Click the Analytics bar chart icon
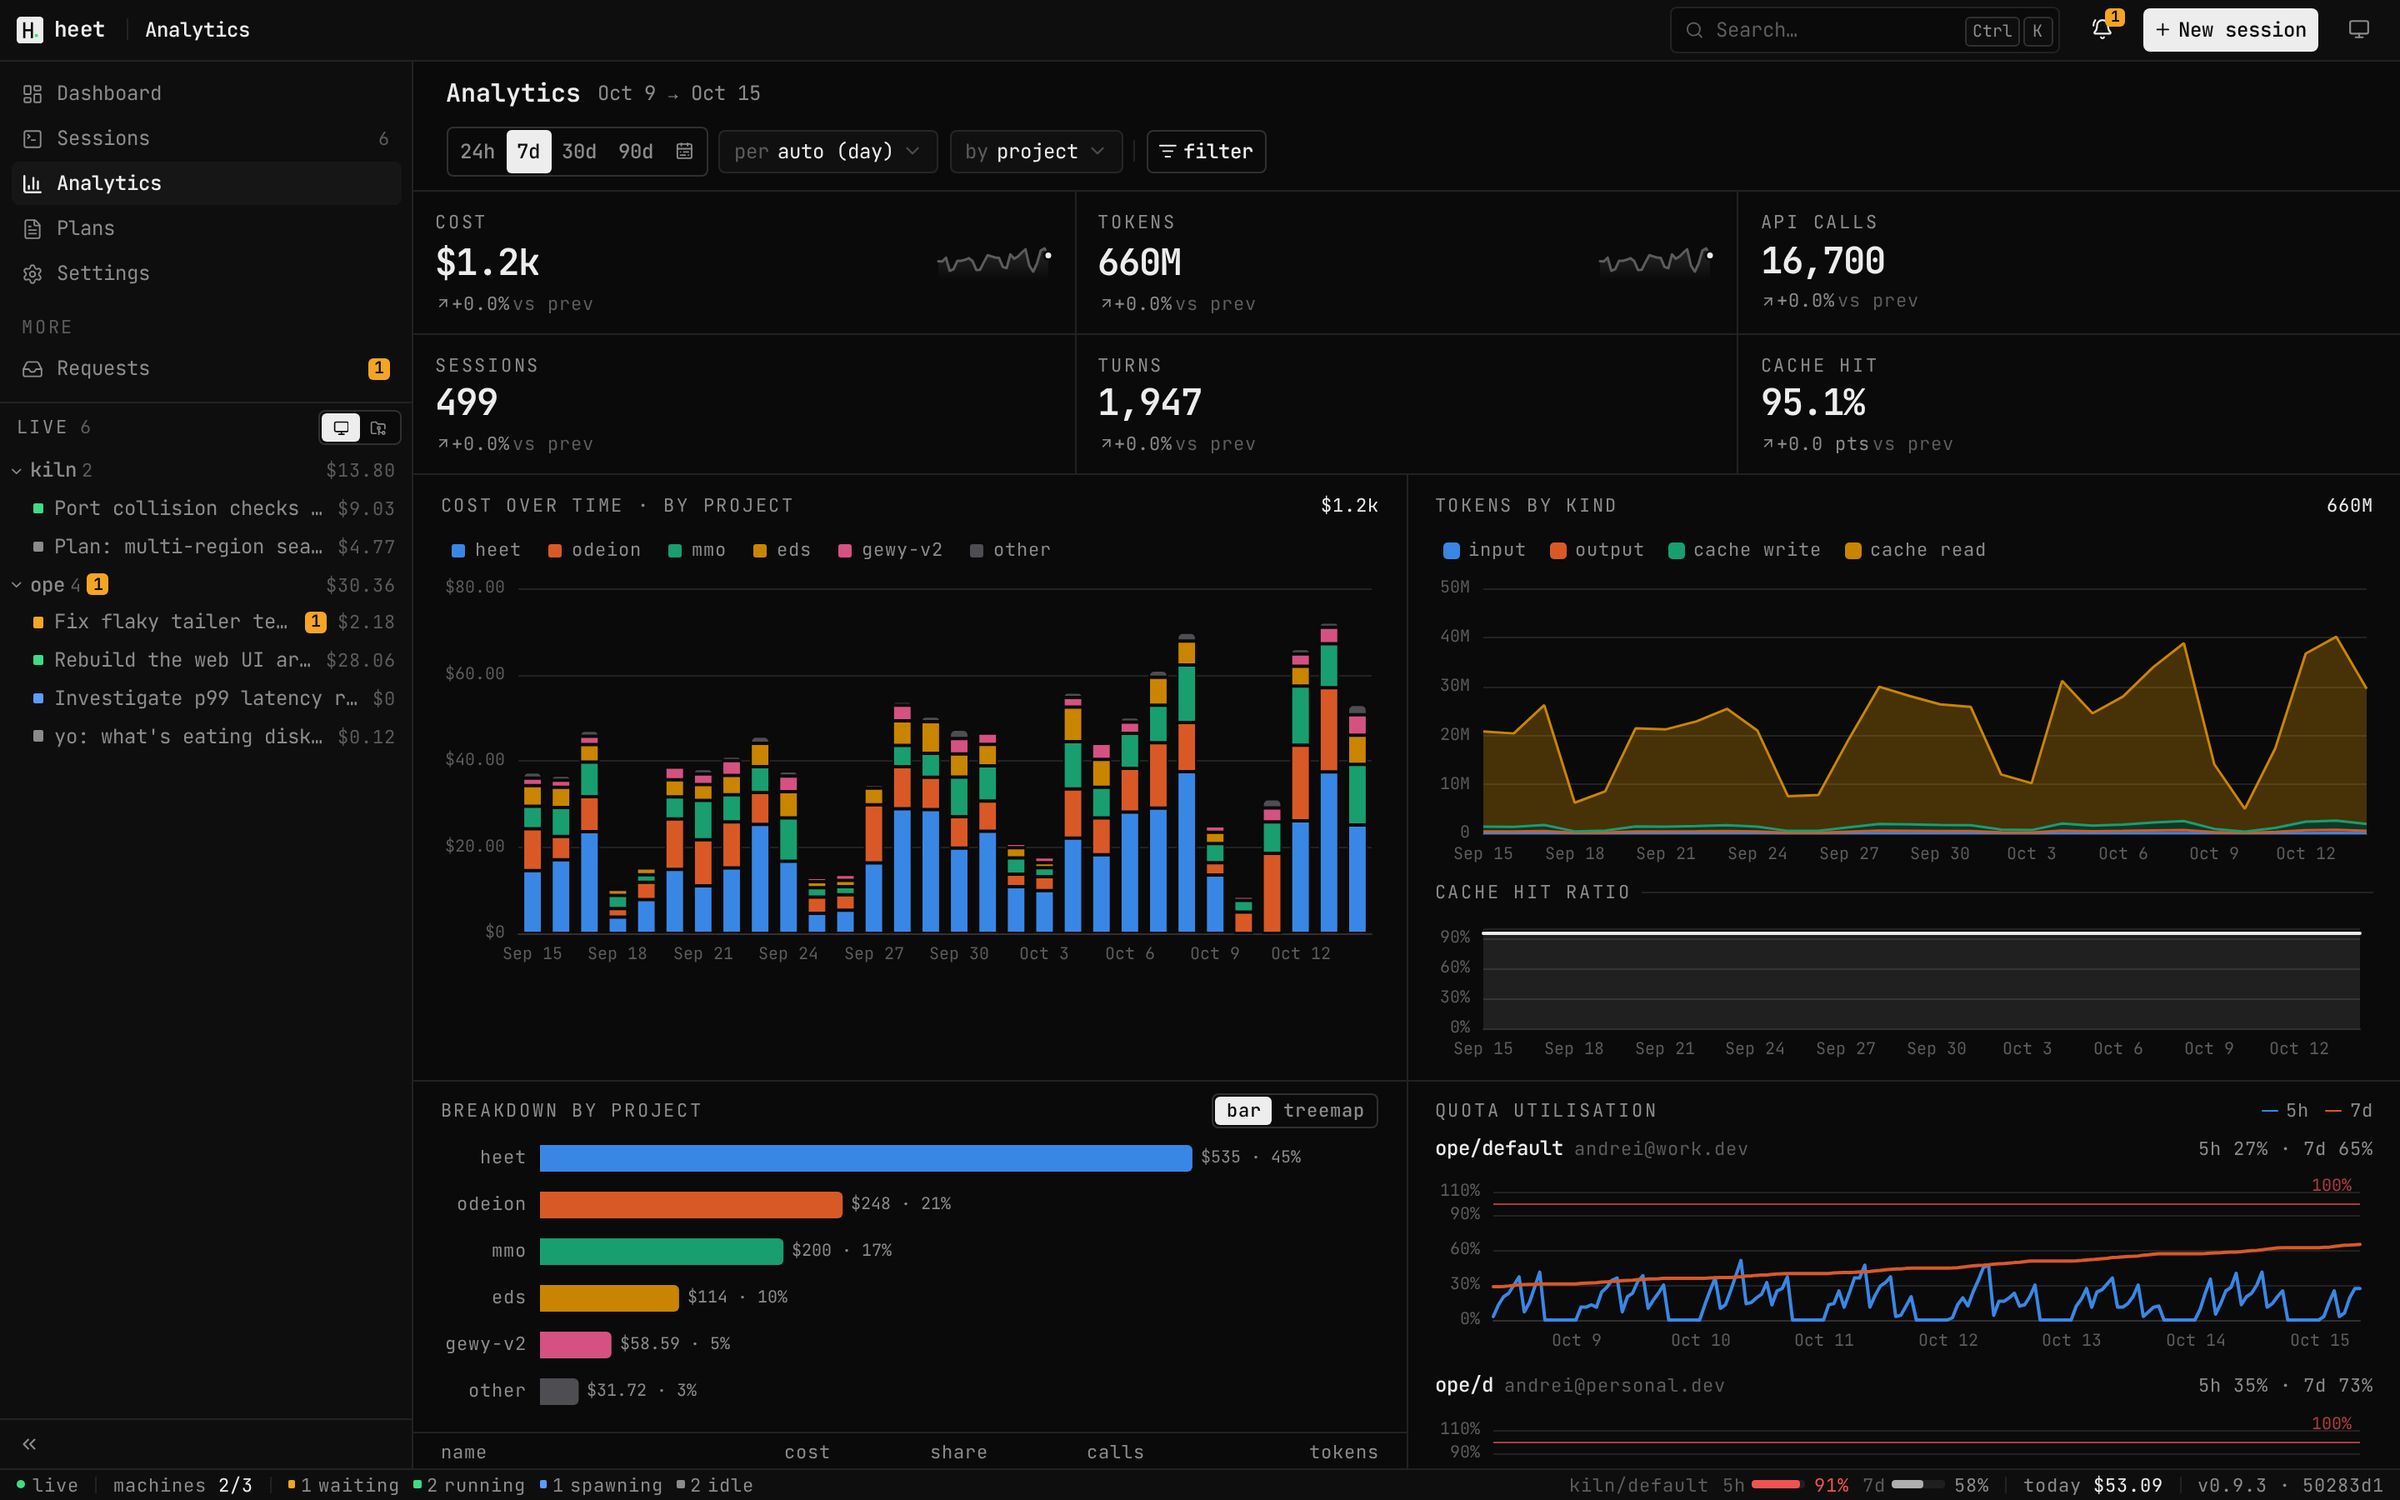Image resolution: width=2400 pixels, height=1500 pixels. click(33, 184)
